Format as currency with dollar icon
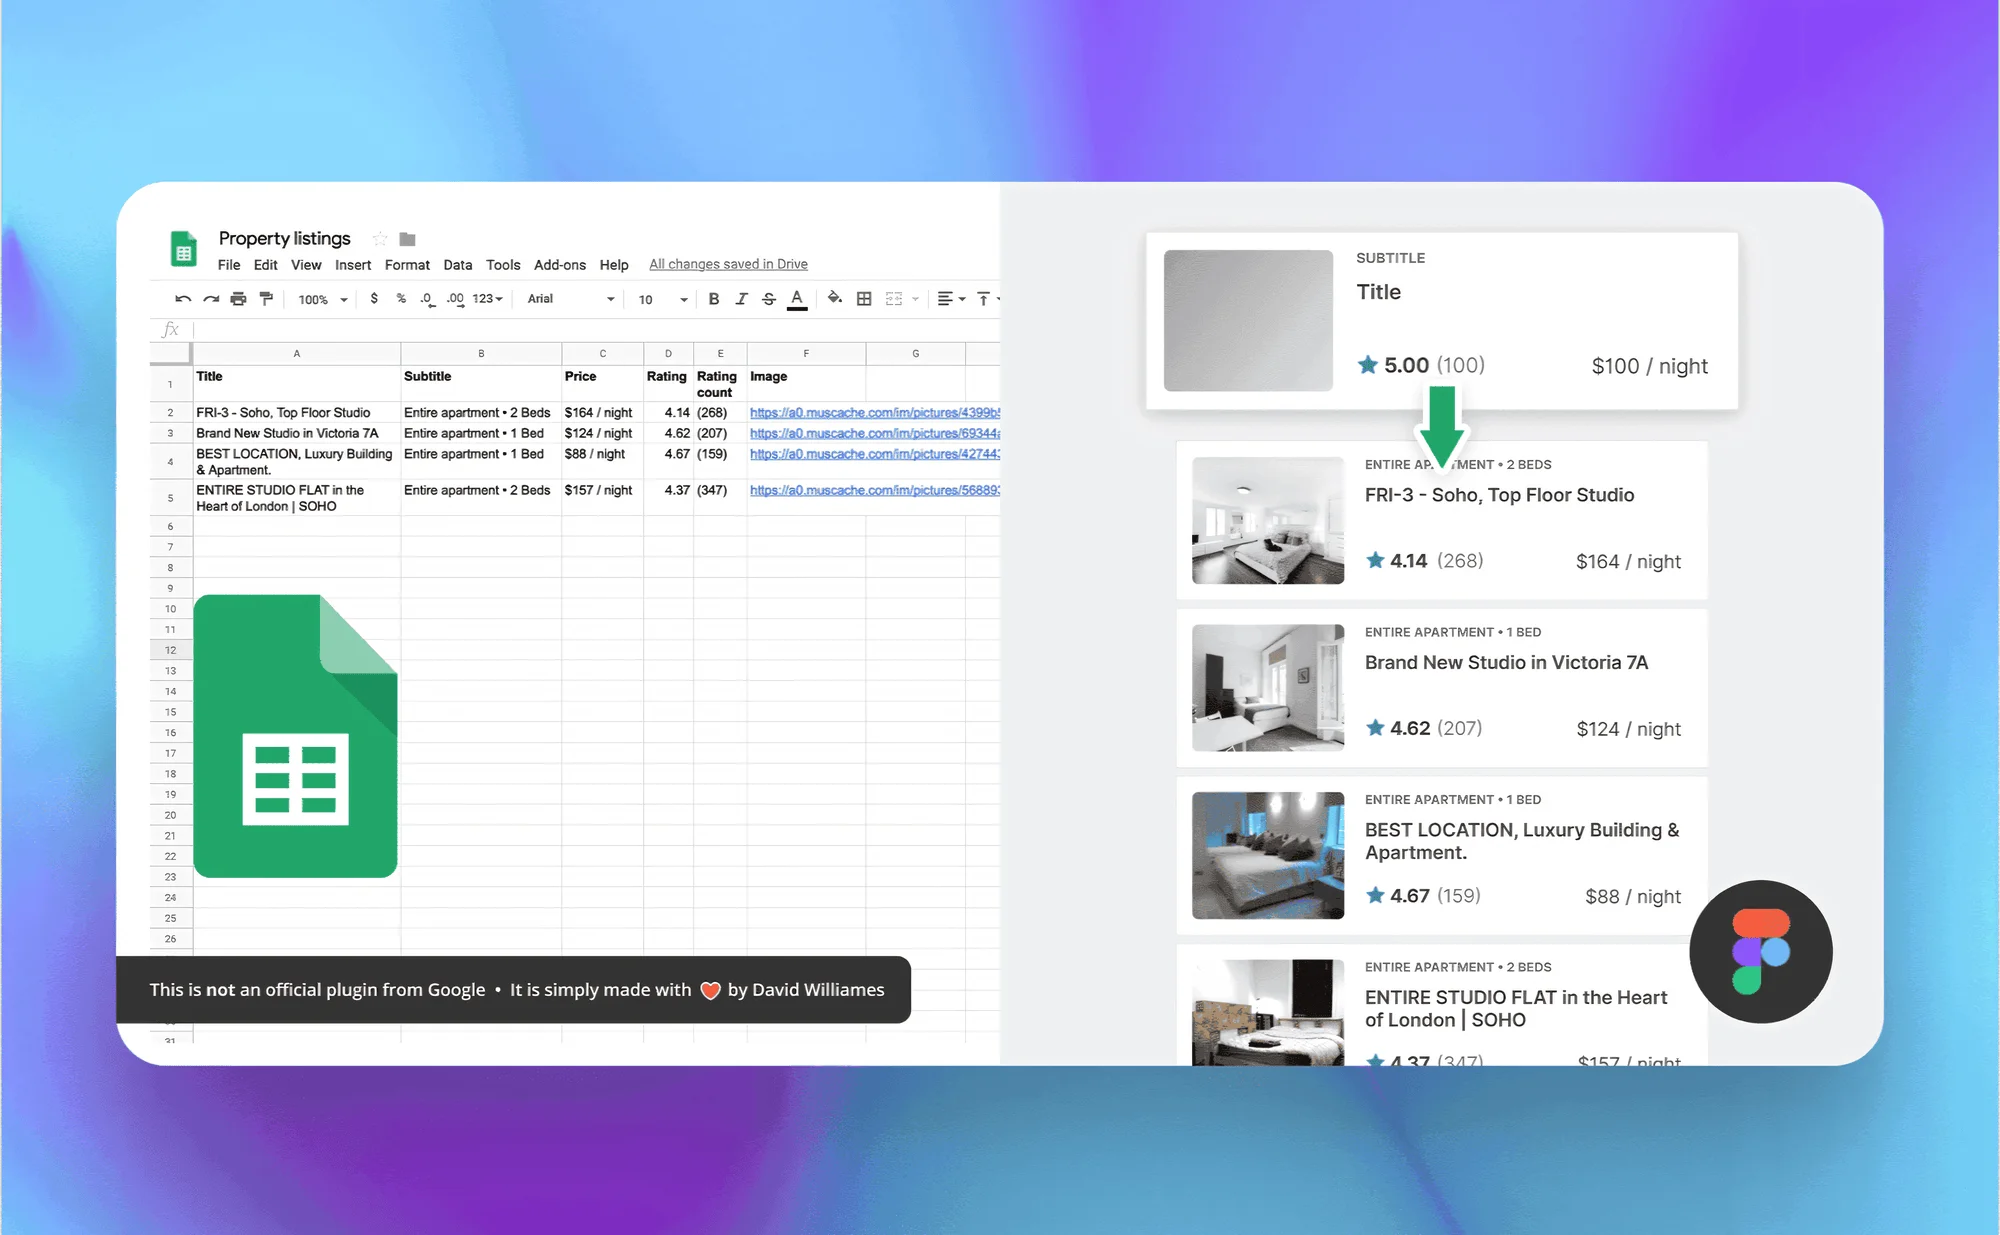2000x1235 pixels. 374,299
